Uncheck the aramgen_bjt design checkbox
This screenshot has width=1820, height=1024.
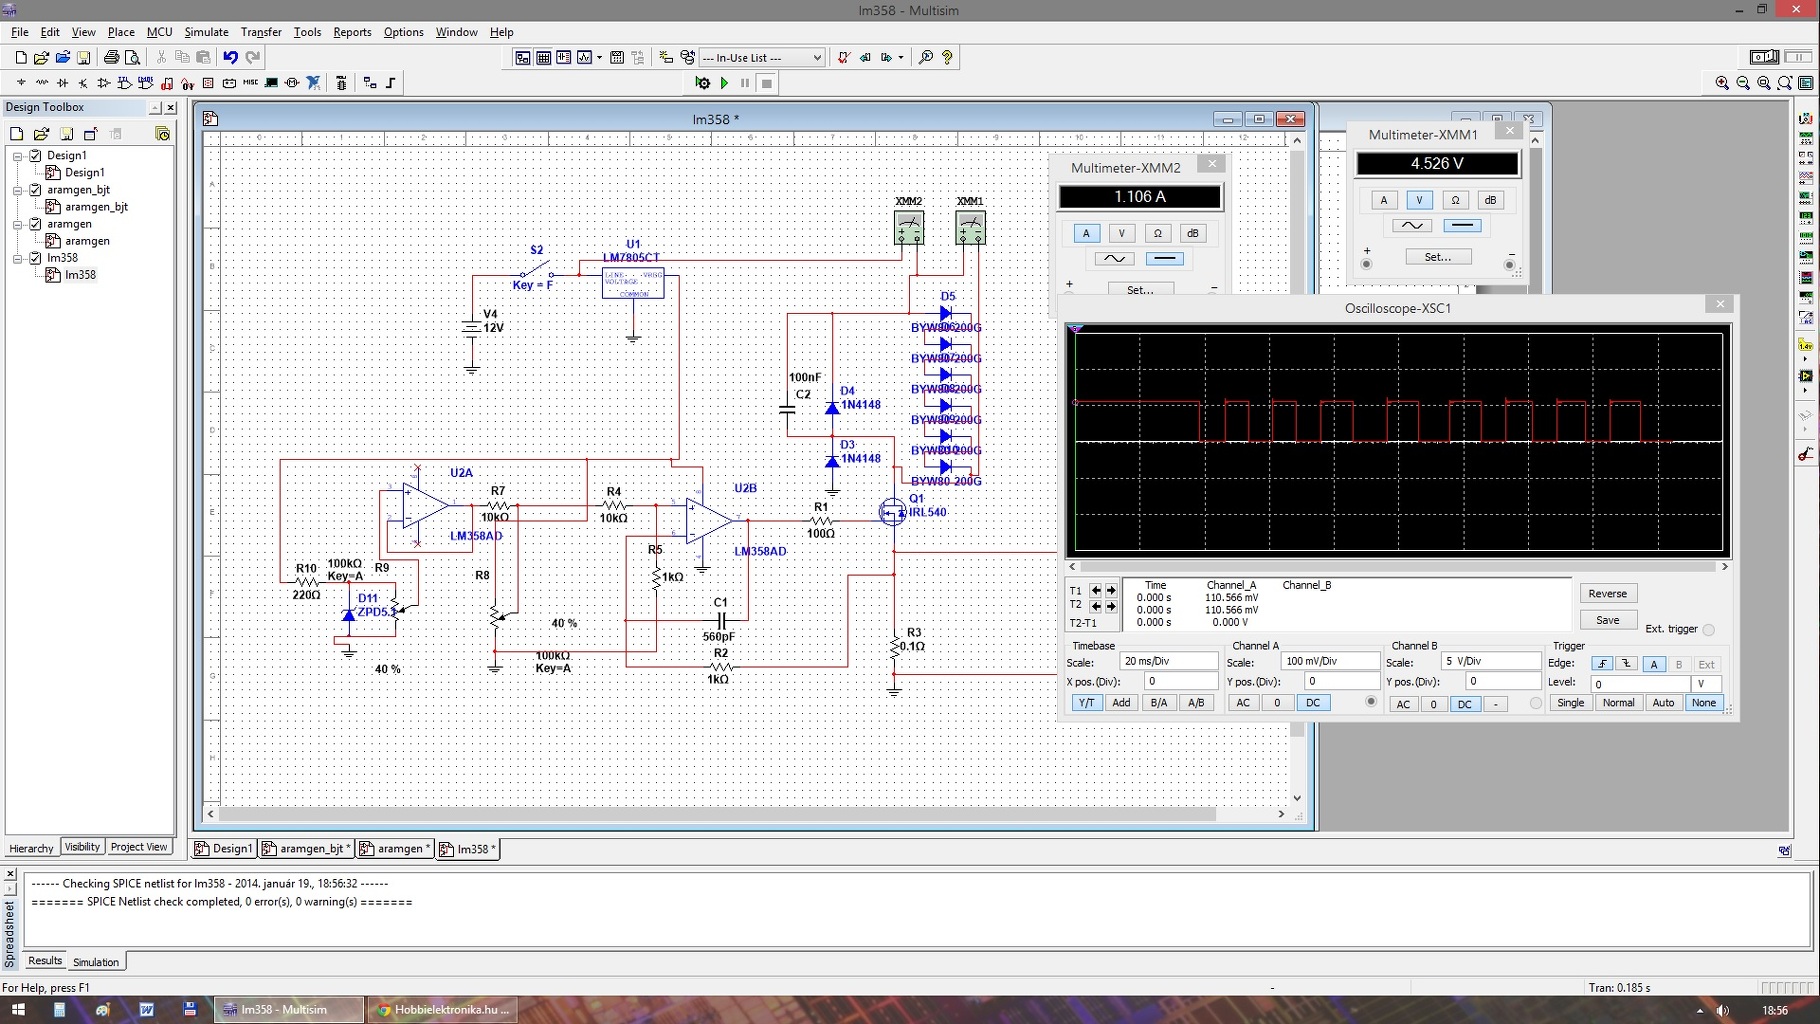36,190
